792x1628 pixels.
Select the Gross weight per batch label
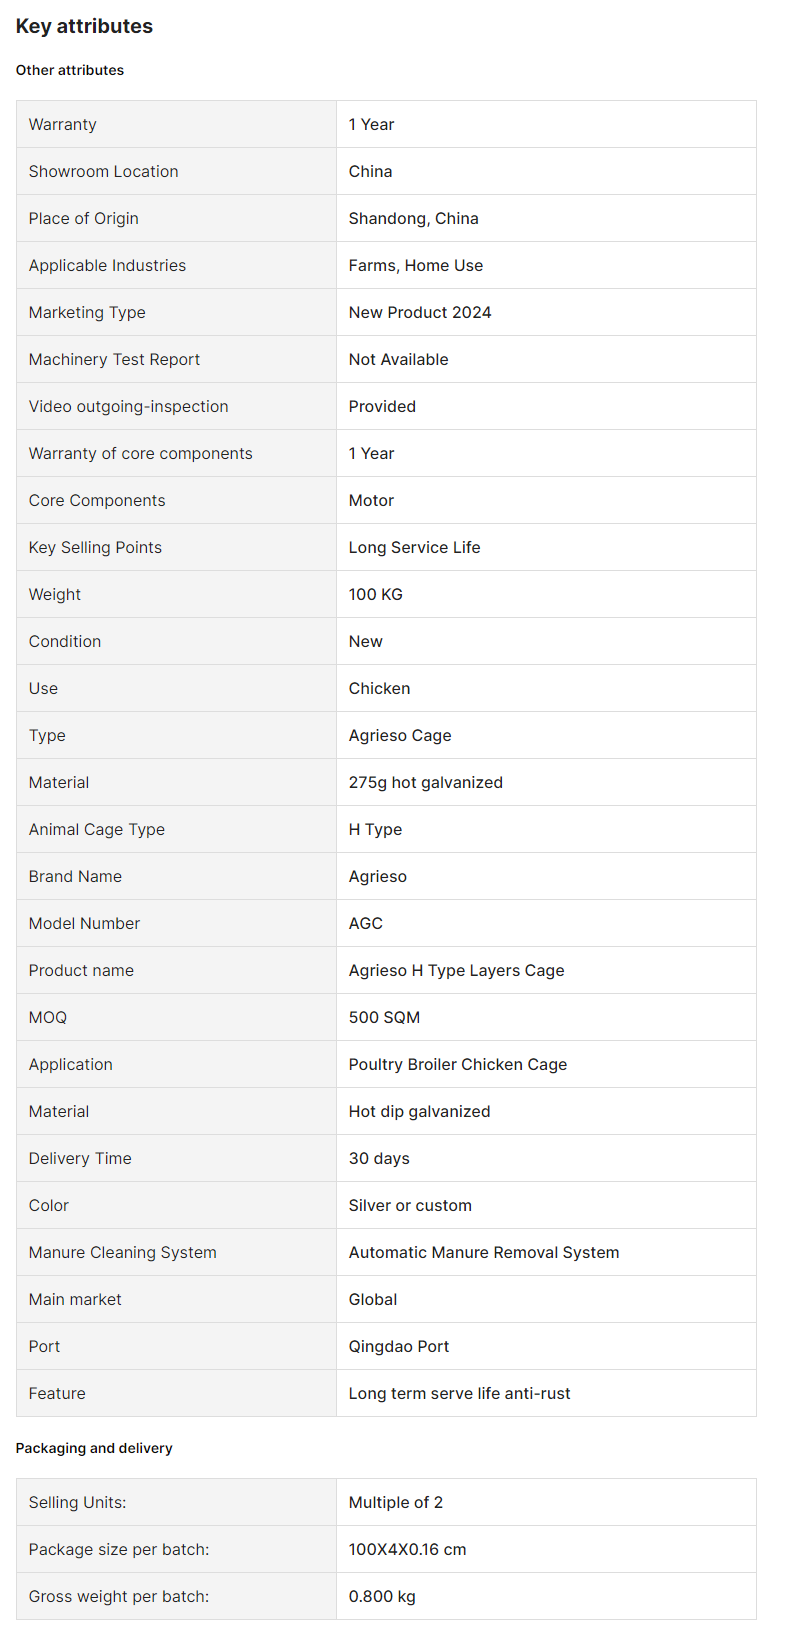tap(119, 1596)
